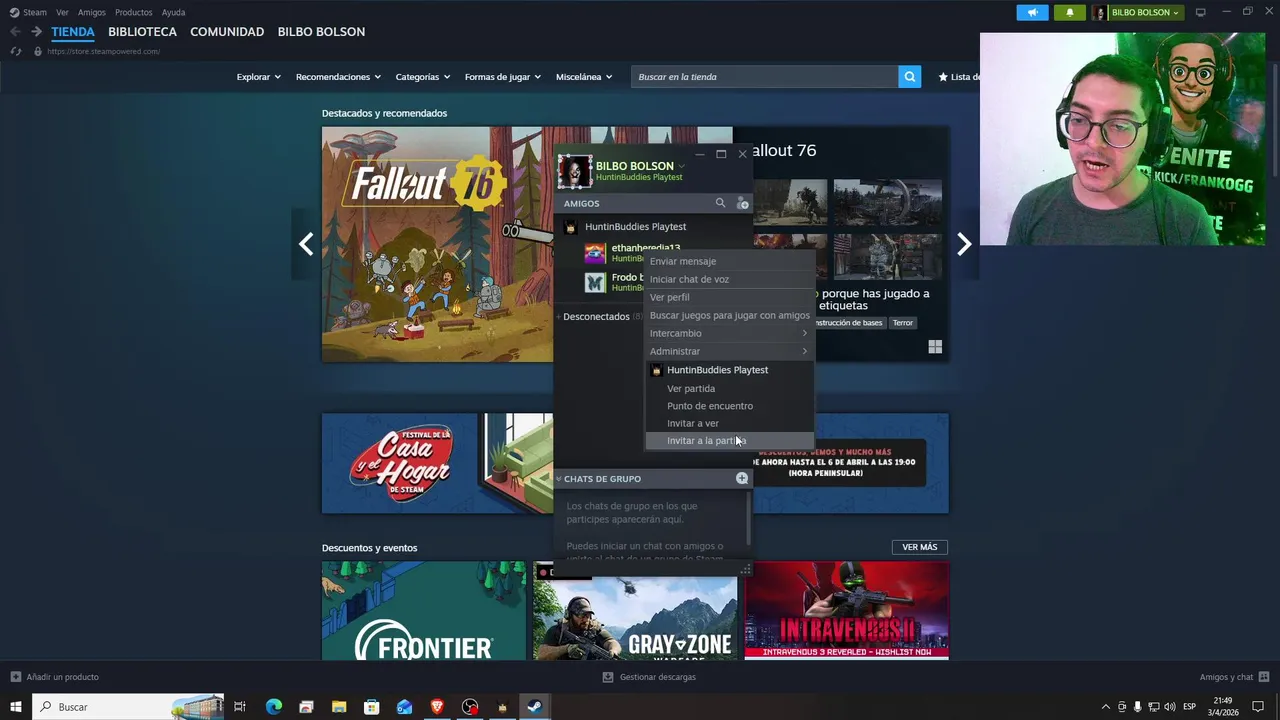This screenshot has height=720, width=1280.
Task: Open the Windows Start menu
Action: coord(15,707)
